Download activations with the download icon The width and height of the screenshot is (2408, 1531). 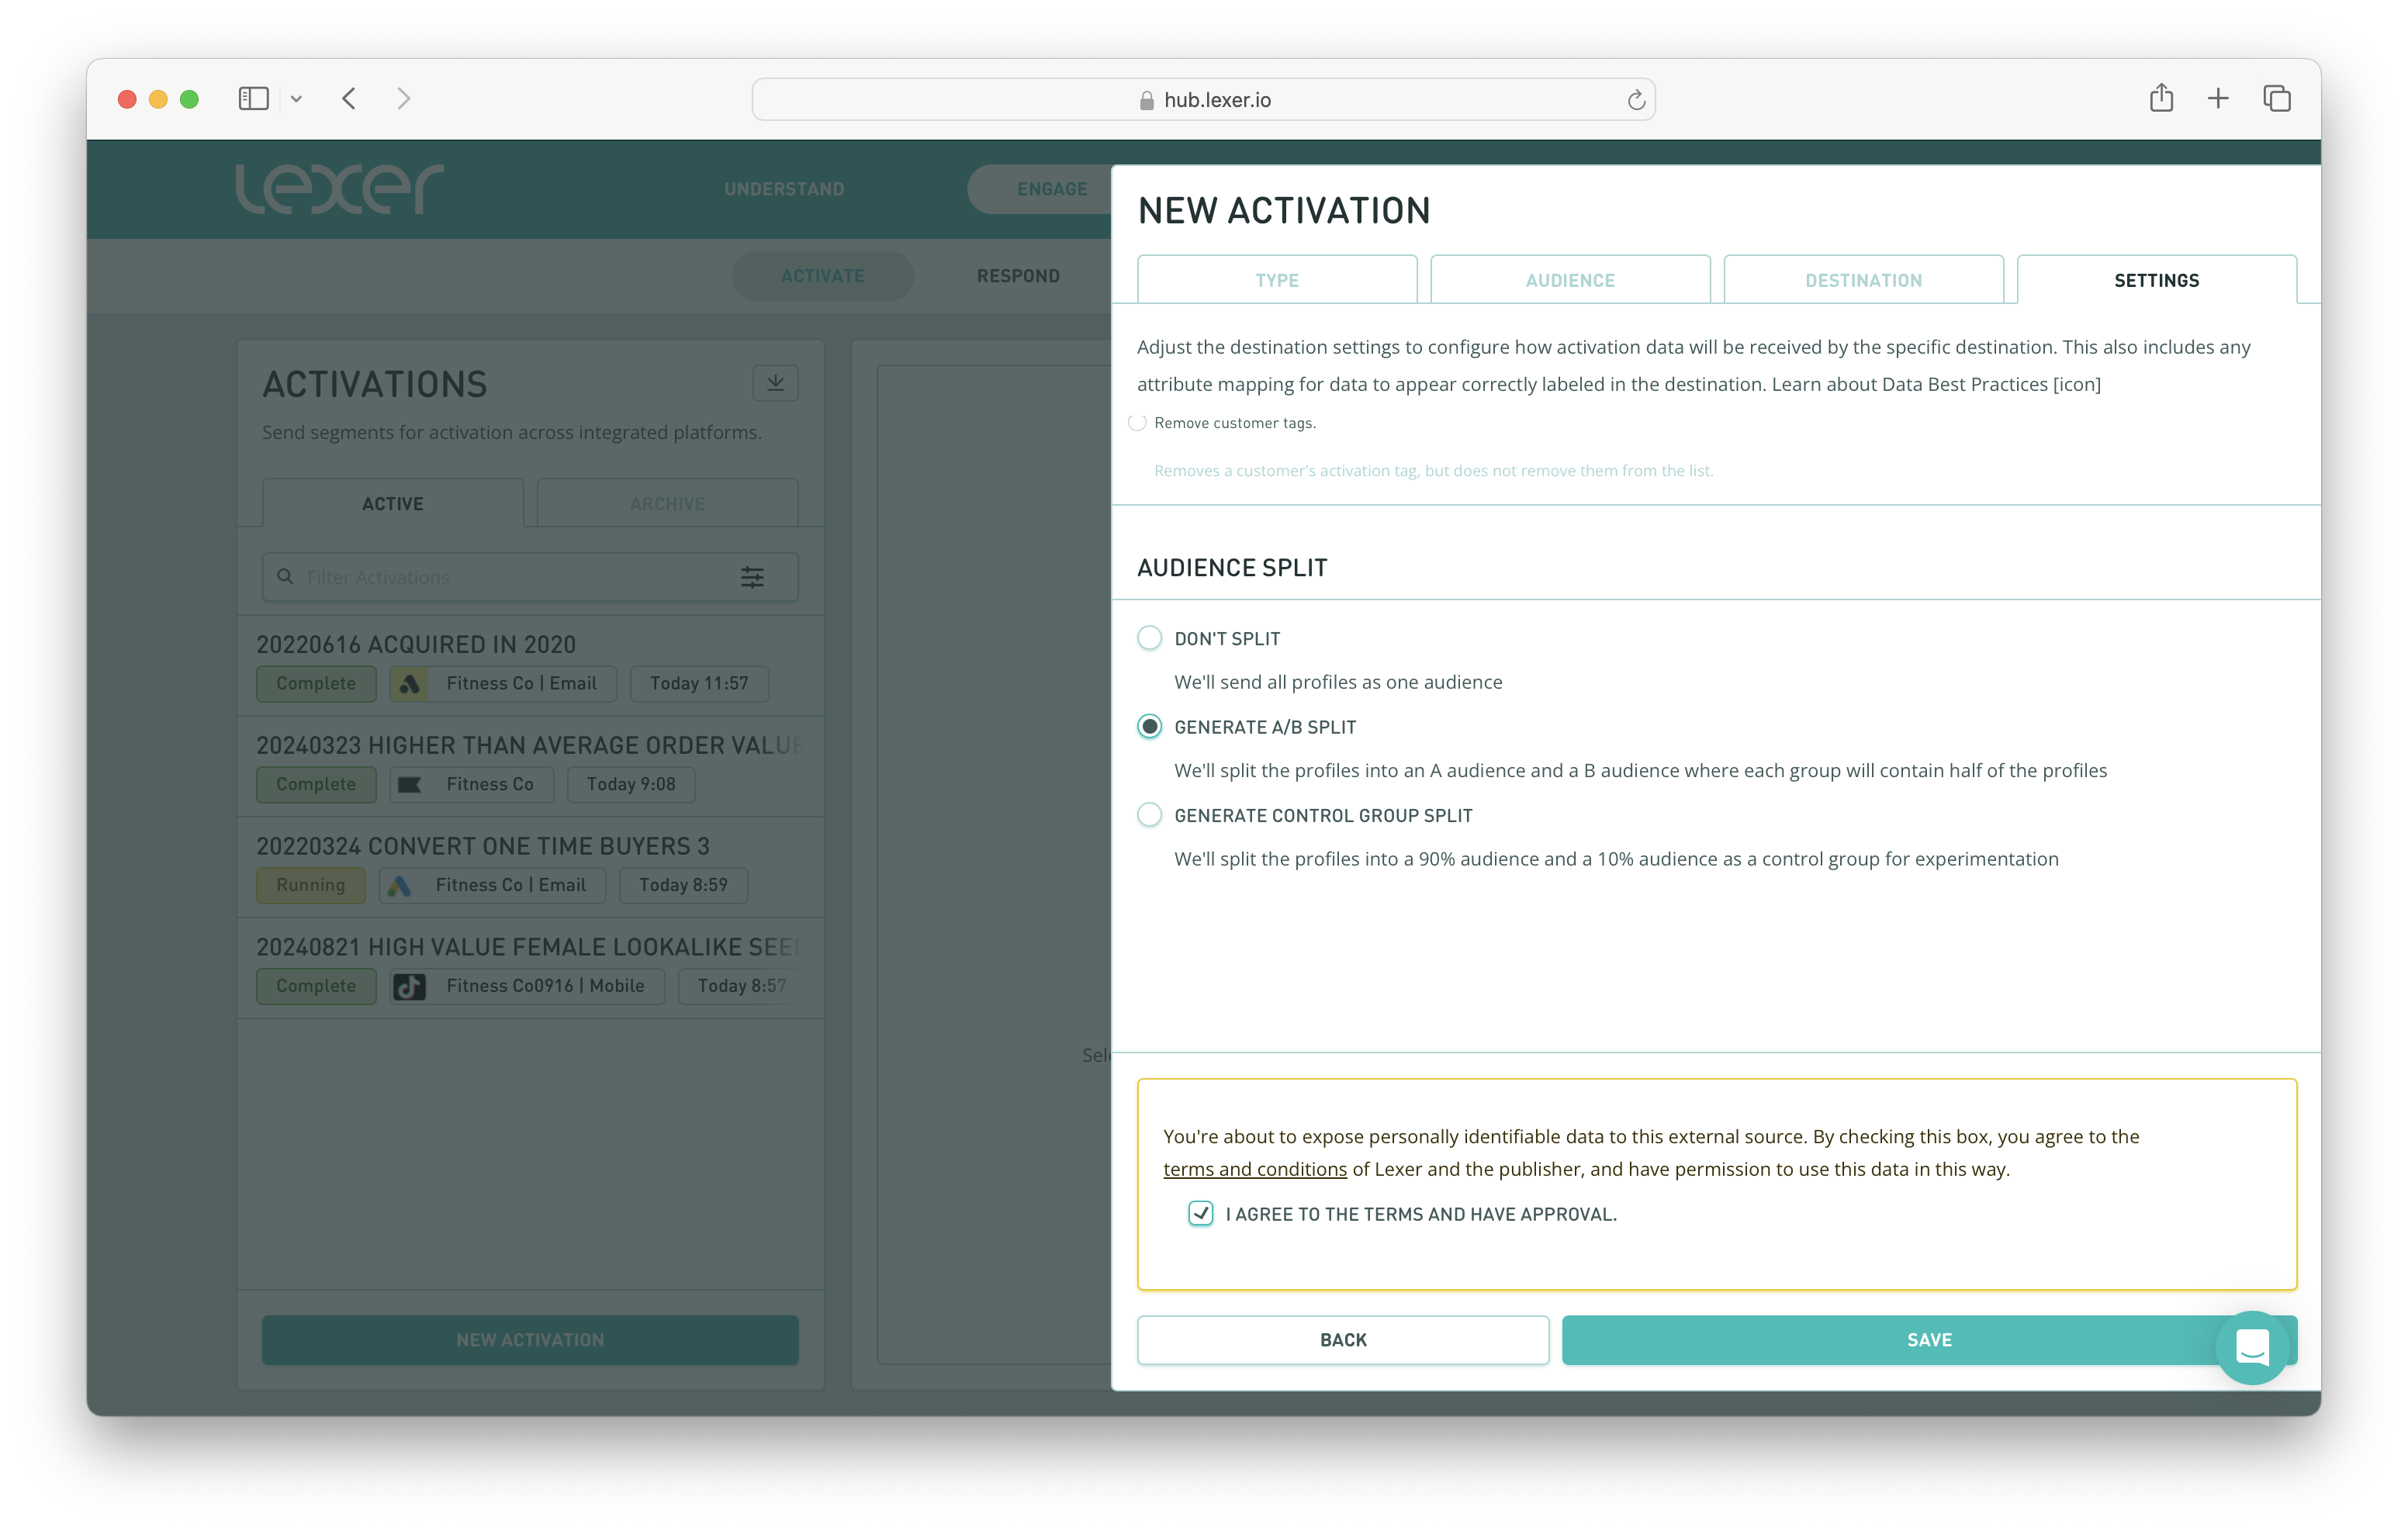(x=775, y=383)
